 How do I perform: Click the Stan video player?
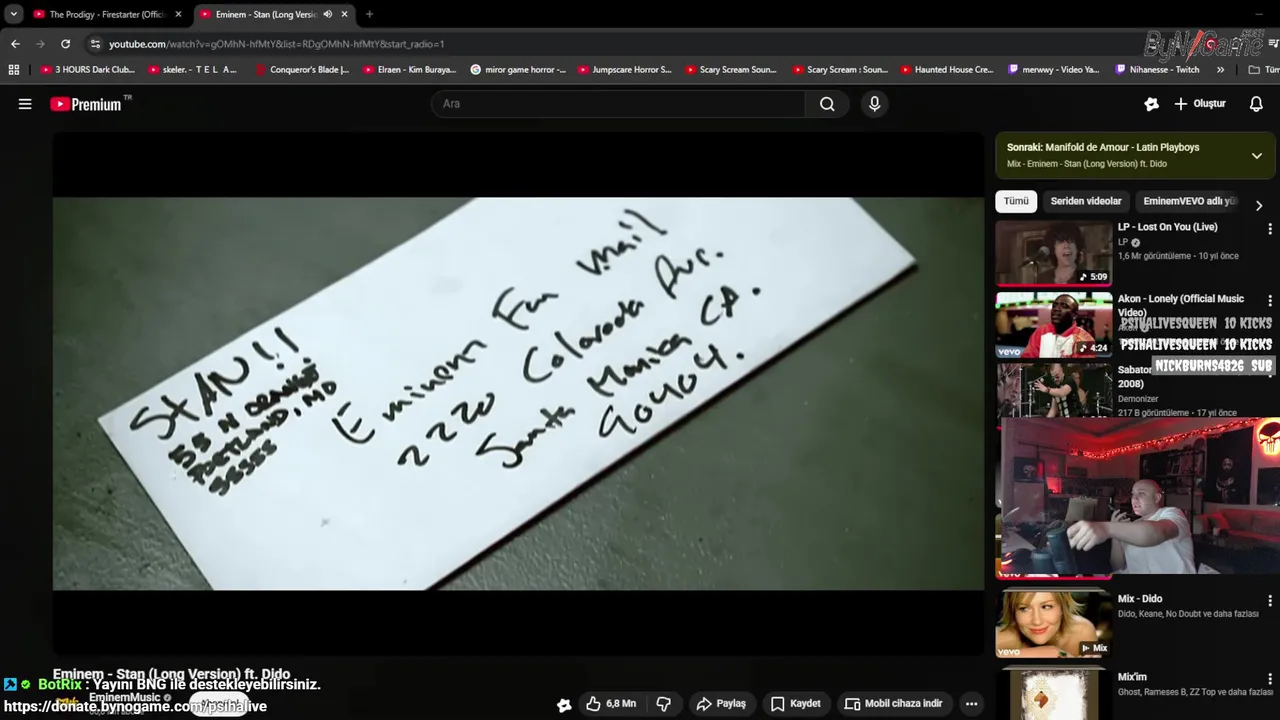pos(519,394)
